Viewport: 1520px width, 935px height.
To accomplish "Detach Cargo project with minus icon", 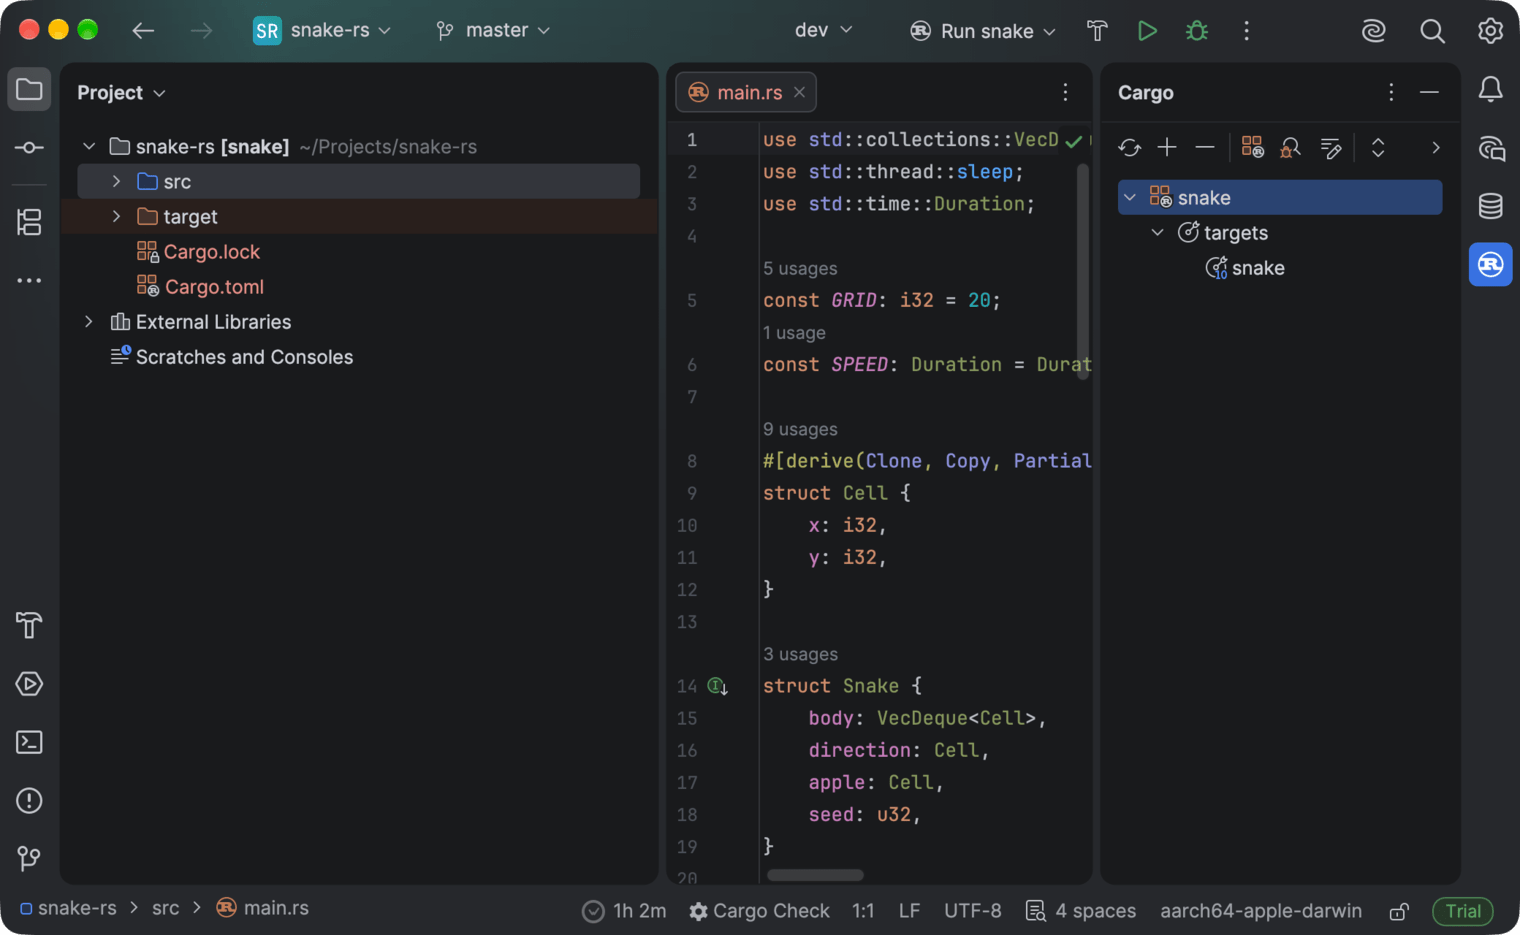I will tap(1205, 148).
